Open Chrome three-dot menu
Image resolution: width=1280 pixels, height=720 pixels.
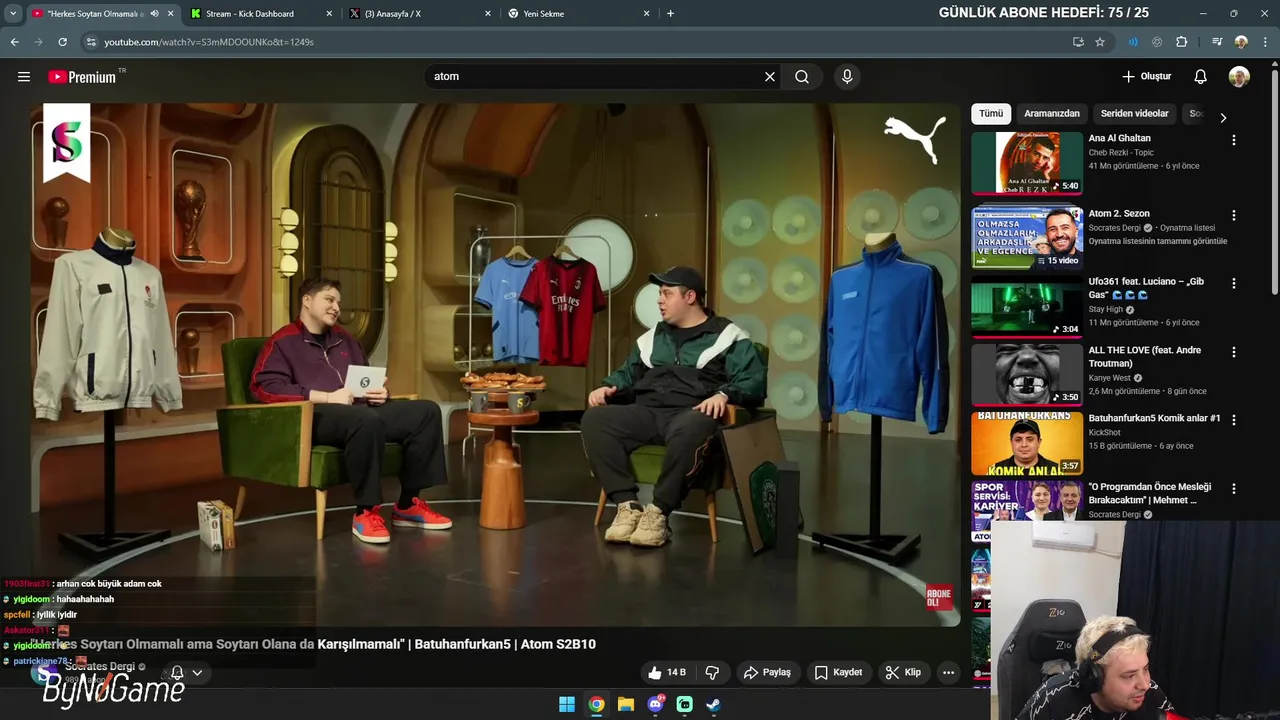pos(1263,42)
